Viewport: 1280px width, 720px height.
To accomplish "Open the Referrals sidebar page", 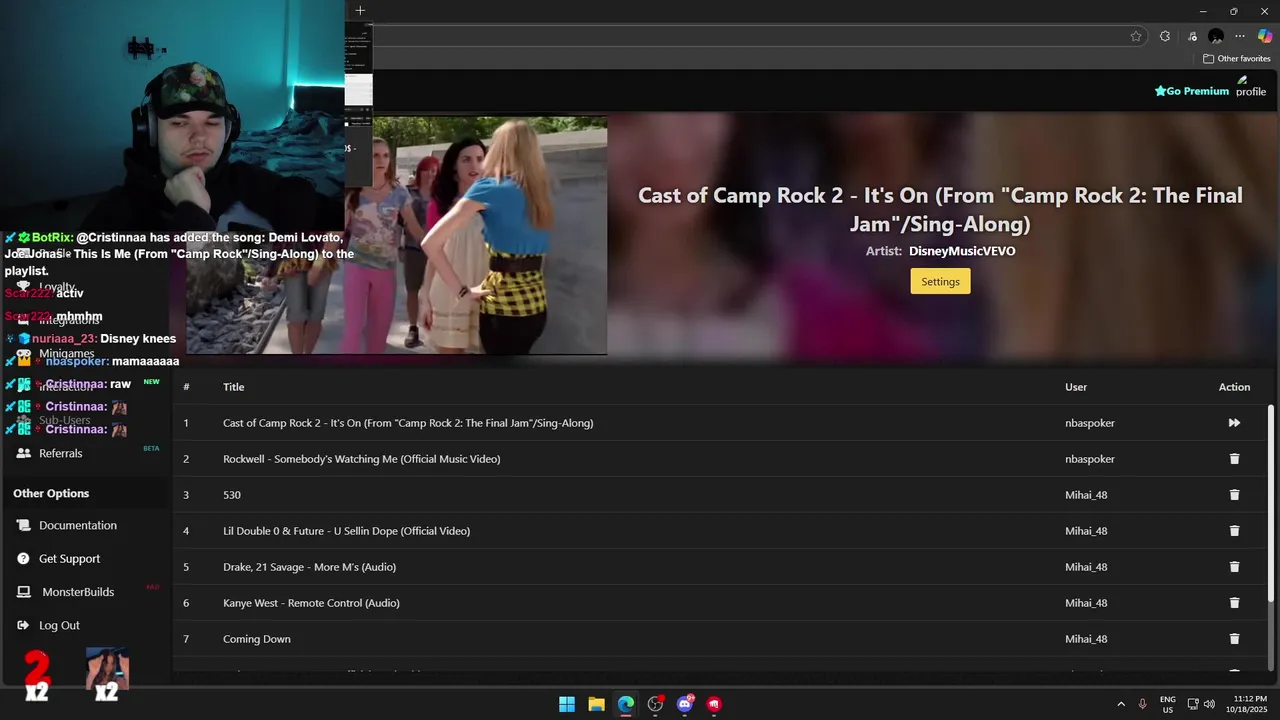I will coord(60,453).
